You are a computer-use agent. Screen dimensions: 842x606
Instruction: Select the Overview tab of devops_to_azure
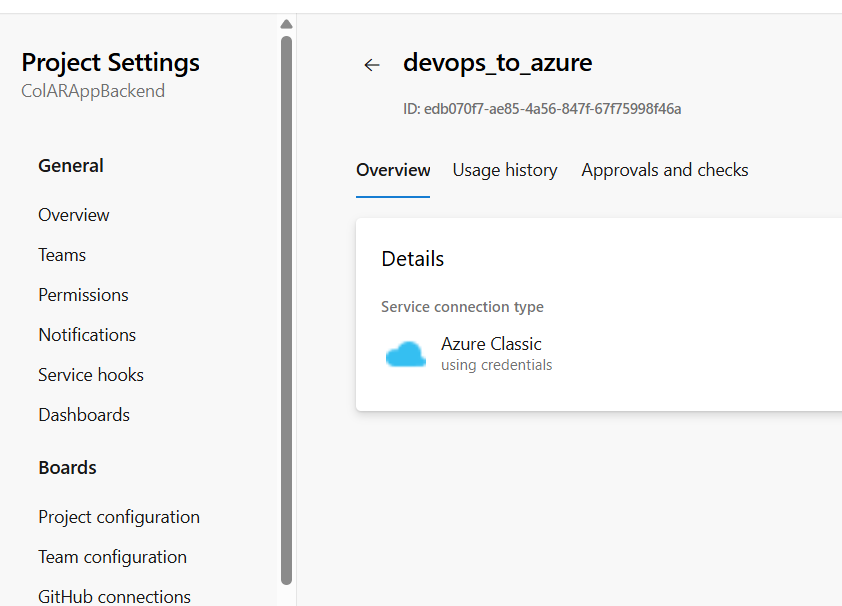coord(393,170)
